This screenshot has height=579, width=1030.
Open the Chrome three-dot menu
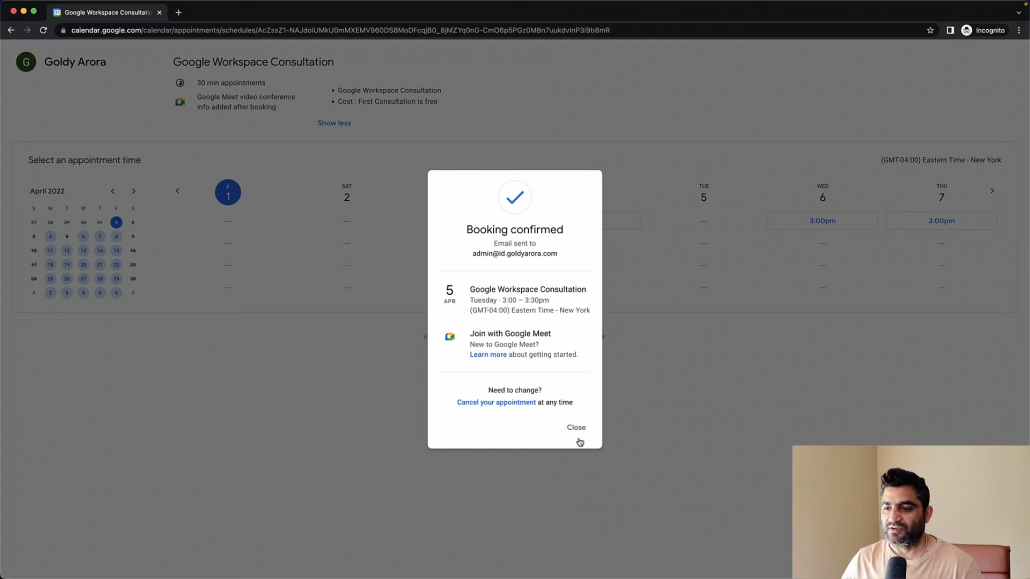1019,30
